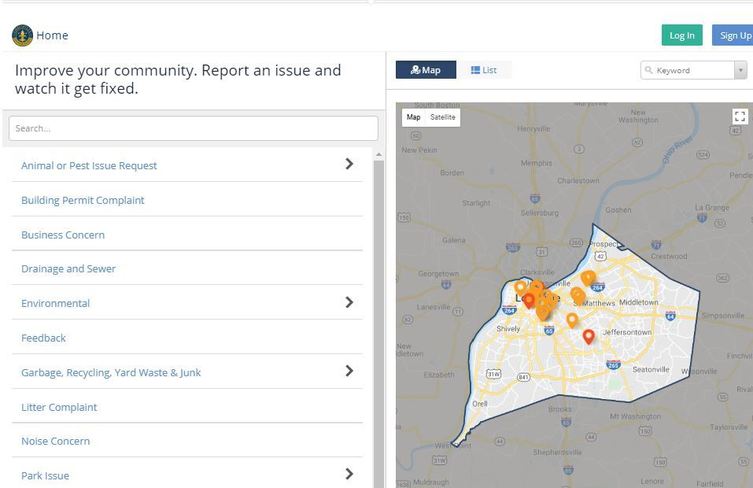The image size is (753, 488).
Task: Switch to the Map view tab
Action: coord(426,70)
